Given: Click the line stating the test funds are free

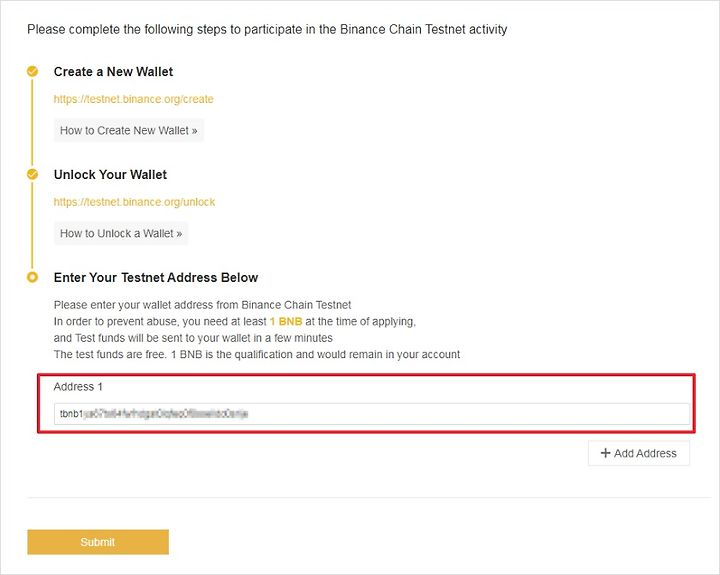Looking at the screenshot, I should click(257, 355).
